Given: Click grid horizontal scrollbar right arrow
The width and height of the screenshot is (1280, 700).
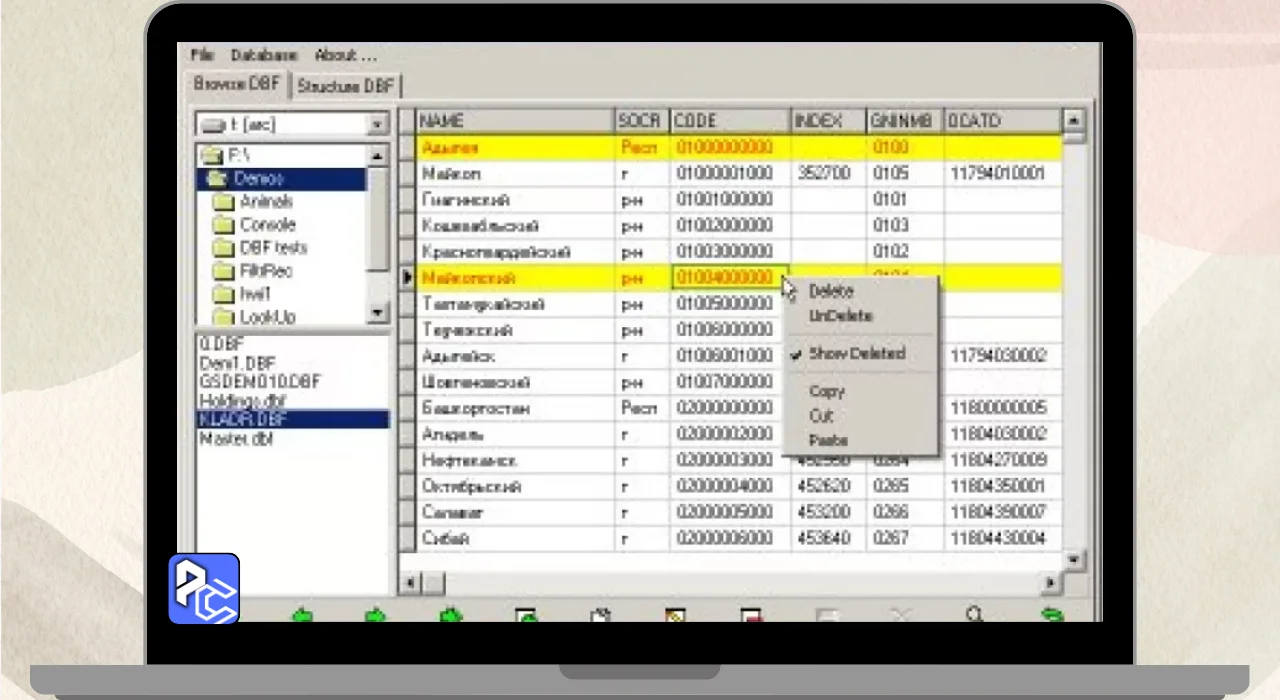Looking at the screenshot, I should pyautogui.click(x=1050, y=582).
